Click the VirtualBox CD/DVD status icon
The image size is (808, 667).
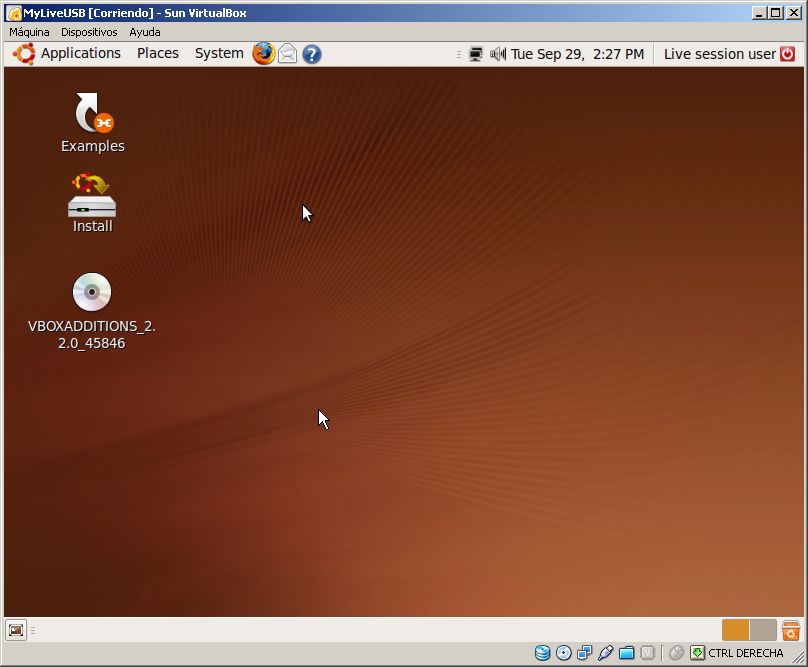[564, 653]
